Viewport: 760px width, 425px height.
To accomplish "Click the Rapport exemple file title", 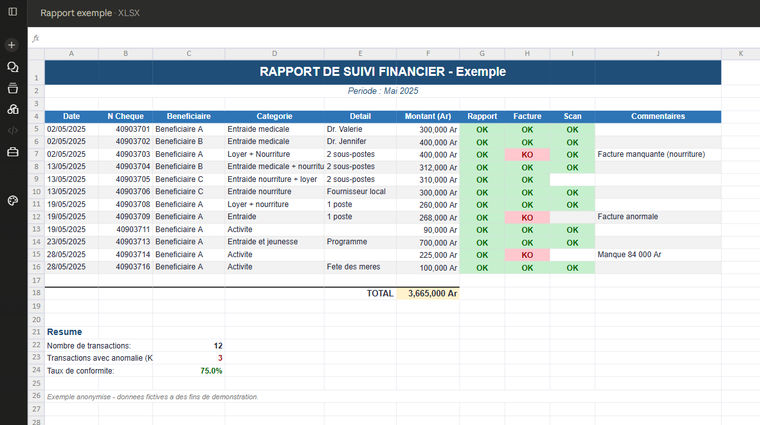I will pyautogui.click(x=76, y=13).
